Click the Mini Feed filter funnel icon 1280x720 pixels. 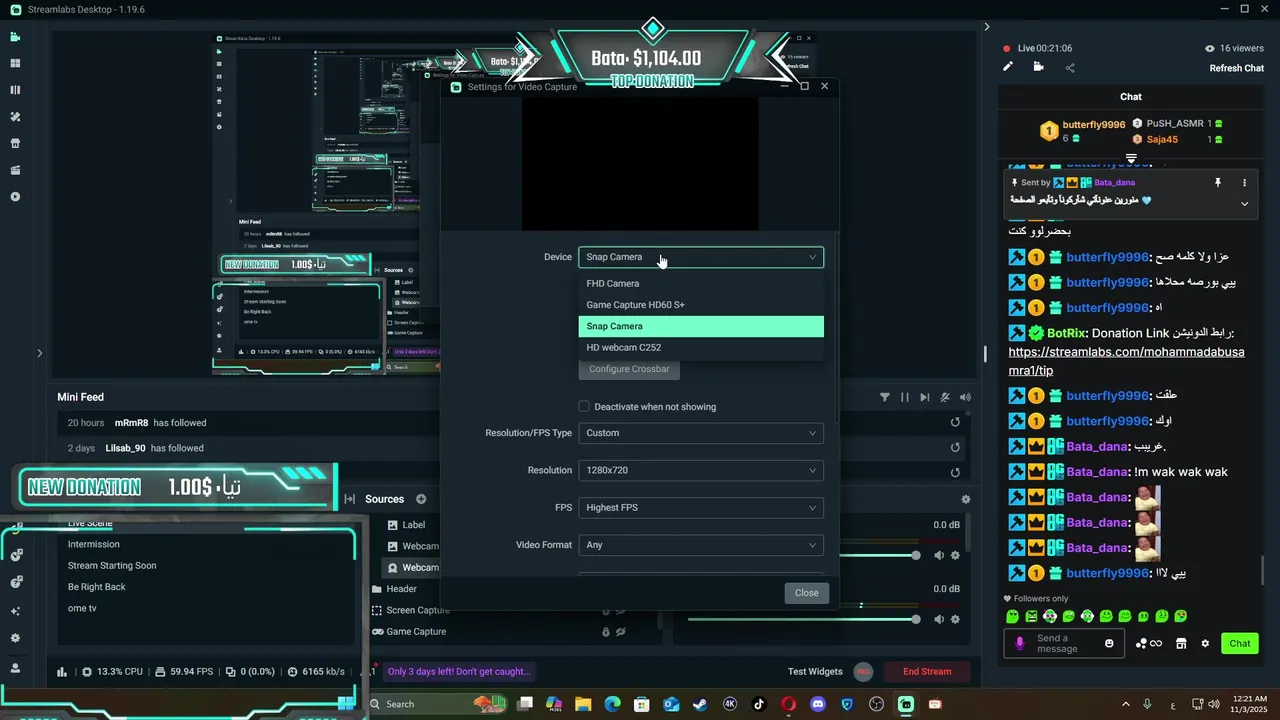click(885, 397)
